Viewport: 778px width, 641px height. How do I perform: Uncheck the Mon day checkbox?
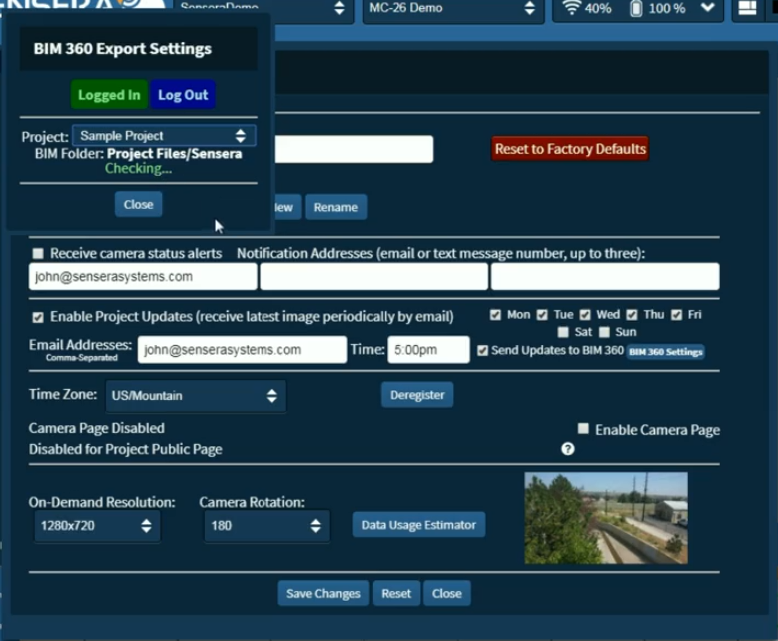tap(495, 315)
